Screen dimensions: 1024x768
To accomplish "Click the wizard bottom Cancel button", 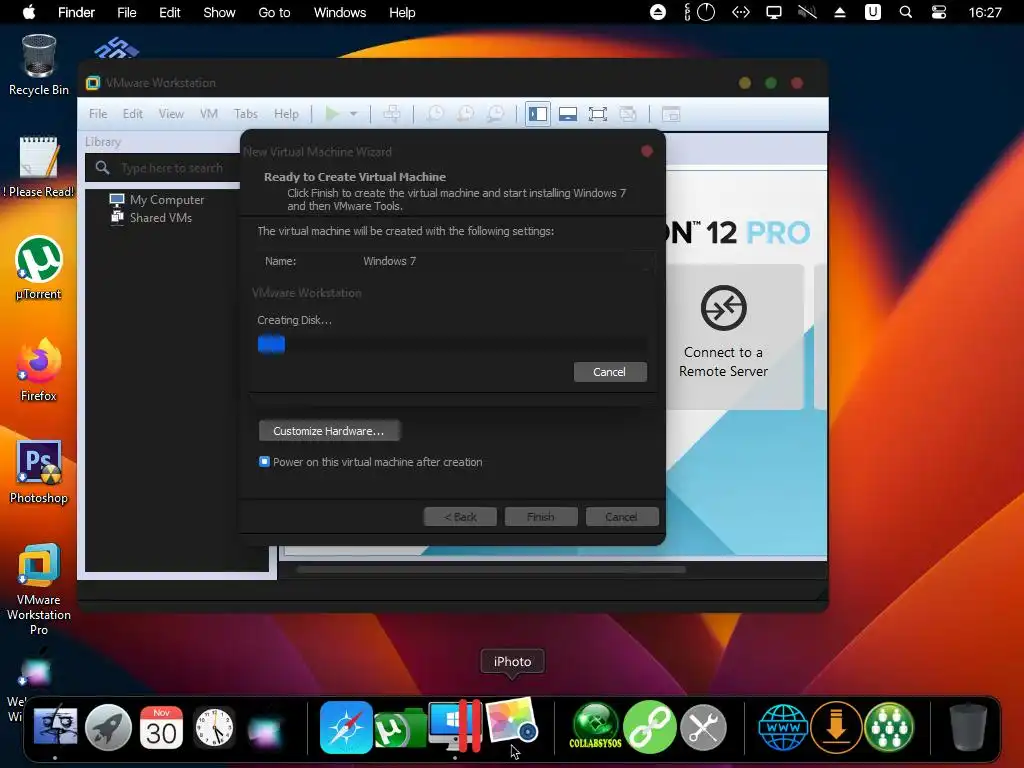I will tap(622, 517).
